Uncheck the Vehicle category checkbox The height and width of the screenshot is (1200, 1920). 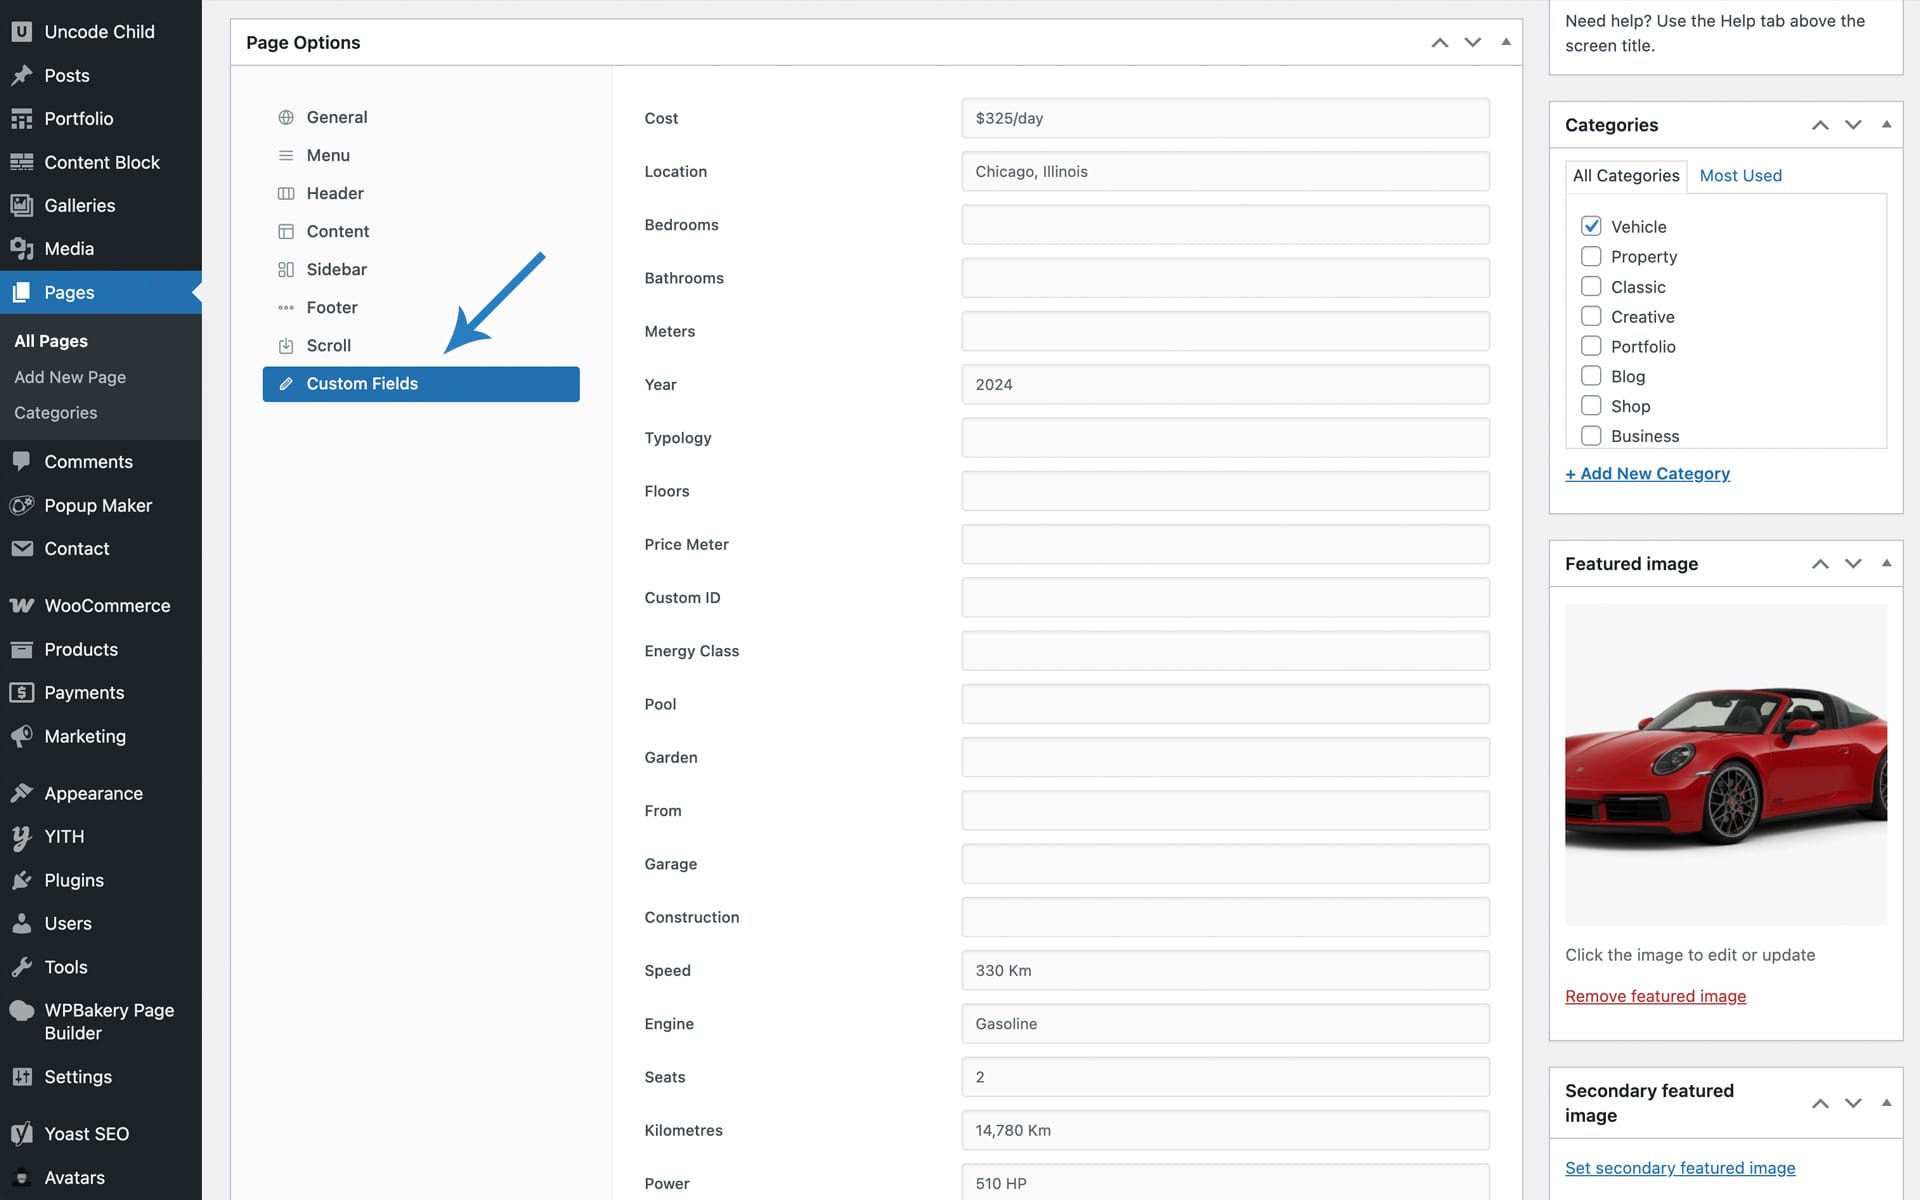click(1591, 226)
